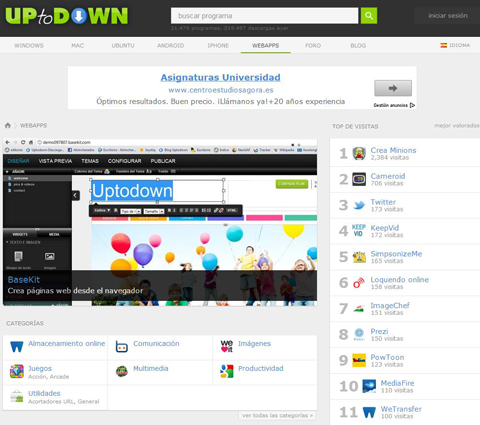480x425 pixels.
Task: Open the Prezi link
Action: pyautogui.click(x=379, y=331)
